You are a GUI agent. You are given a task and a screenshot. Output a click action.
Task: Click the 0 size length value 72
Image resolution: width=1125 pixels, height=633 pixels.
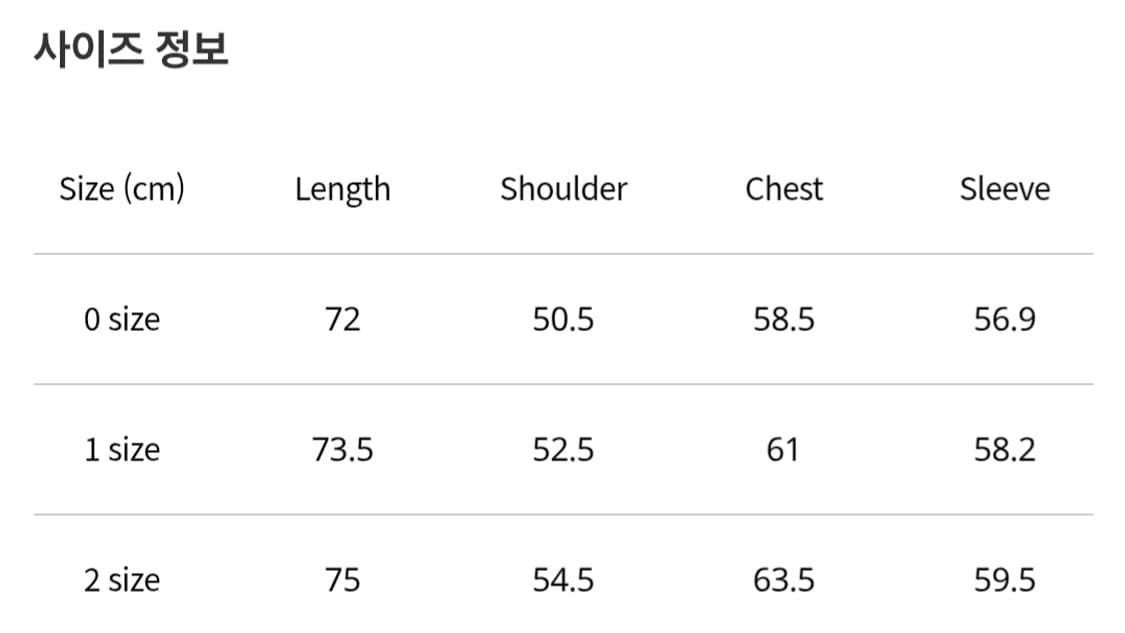click(x=342, y=320)
